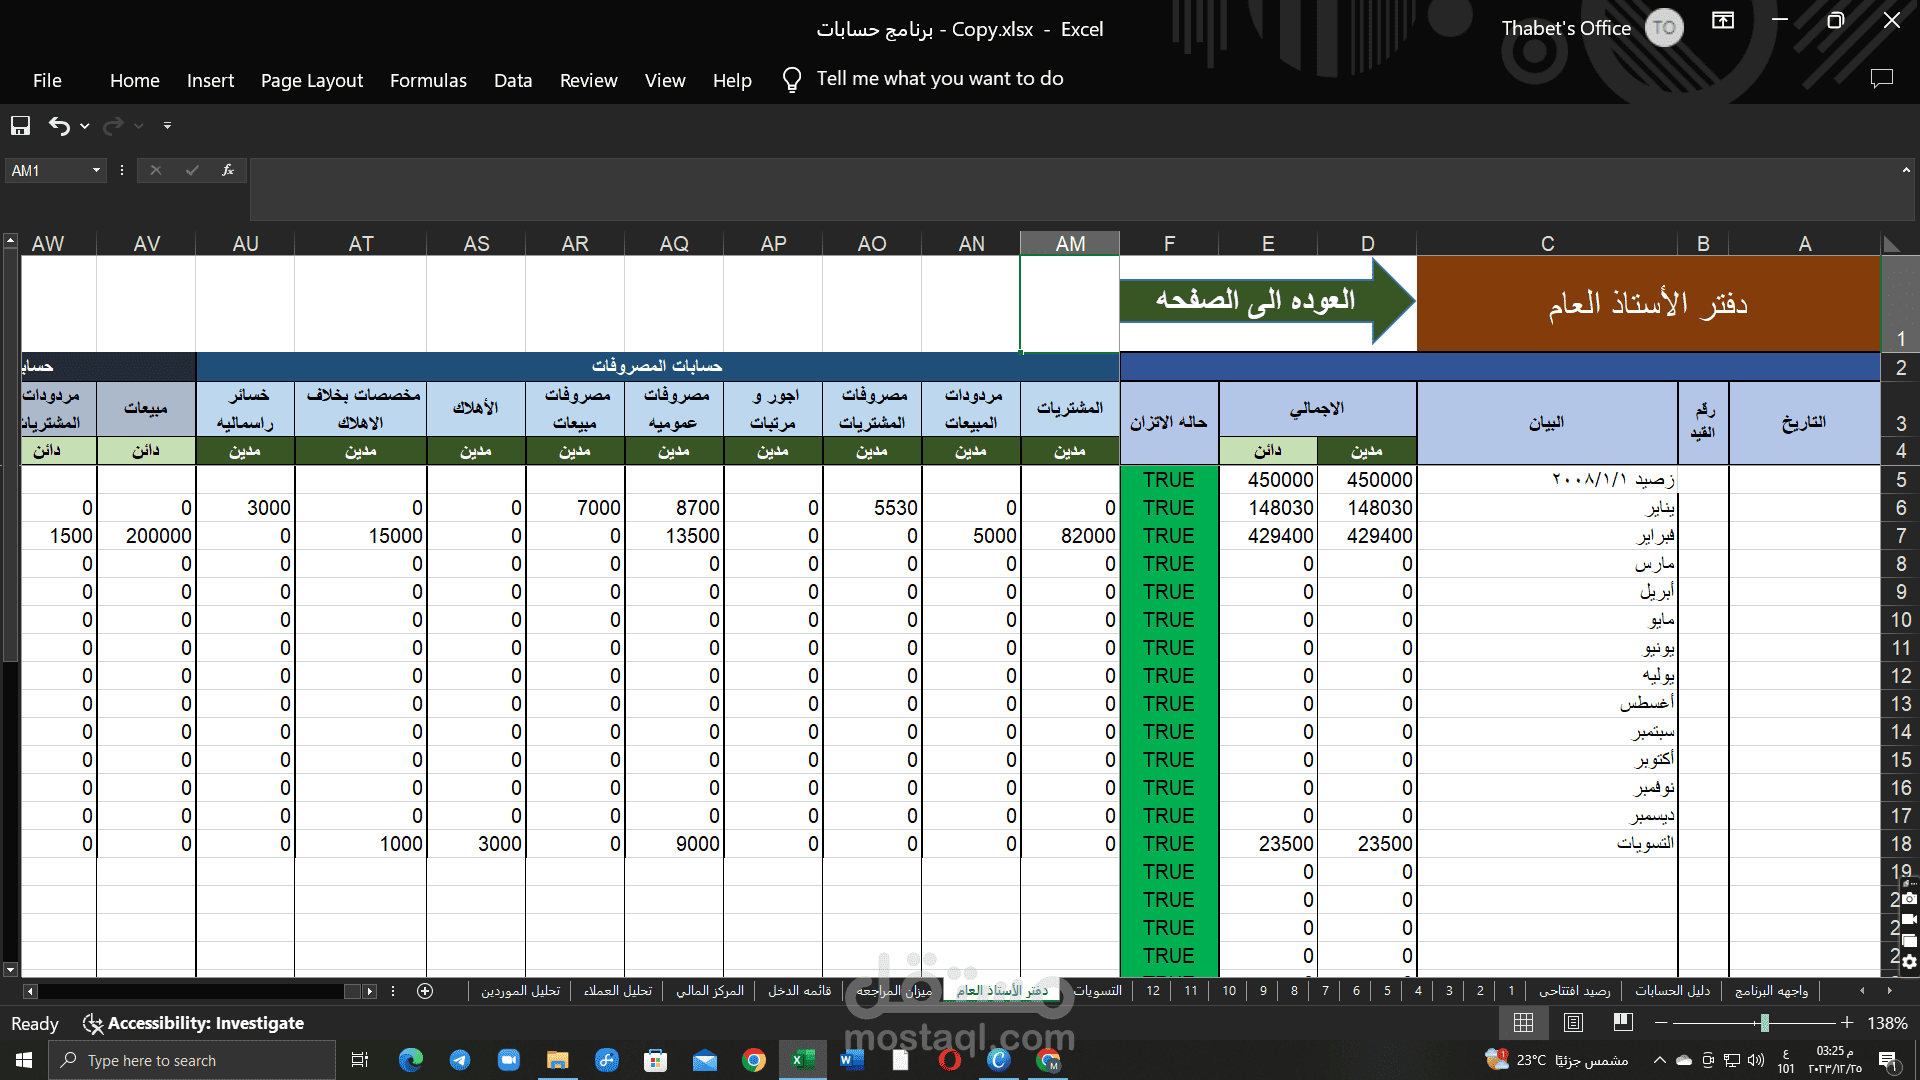Add a new sheet with the plus icon
This screenshot has width=1920, height=1080.
click(425, 991)
